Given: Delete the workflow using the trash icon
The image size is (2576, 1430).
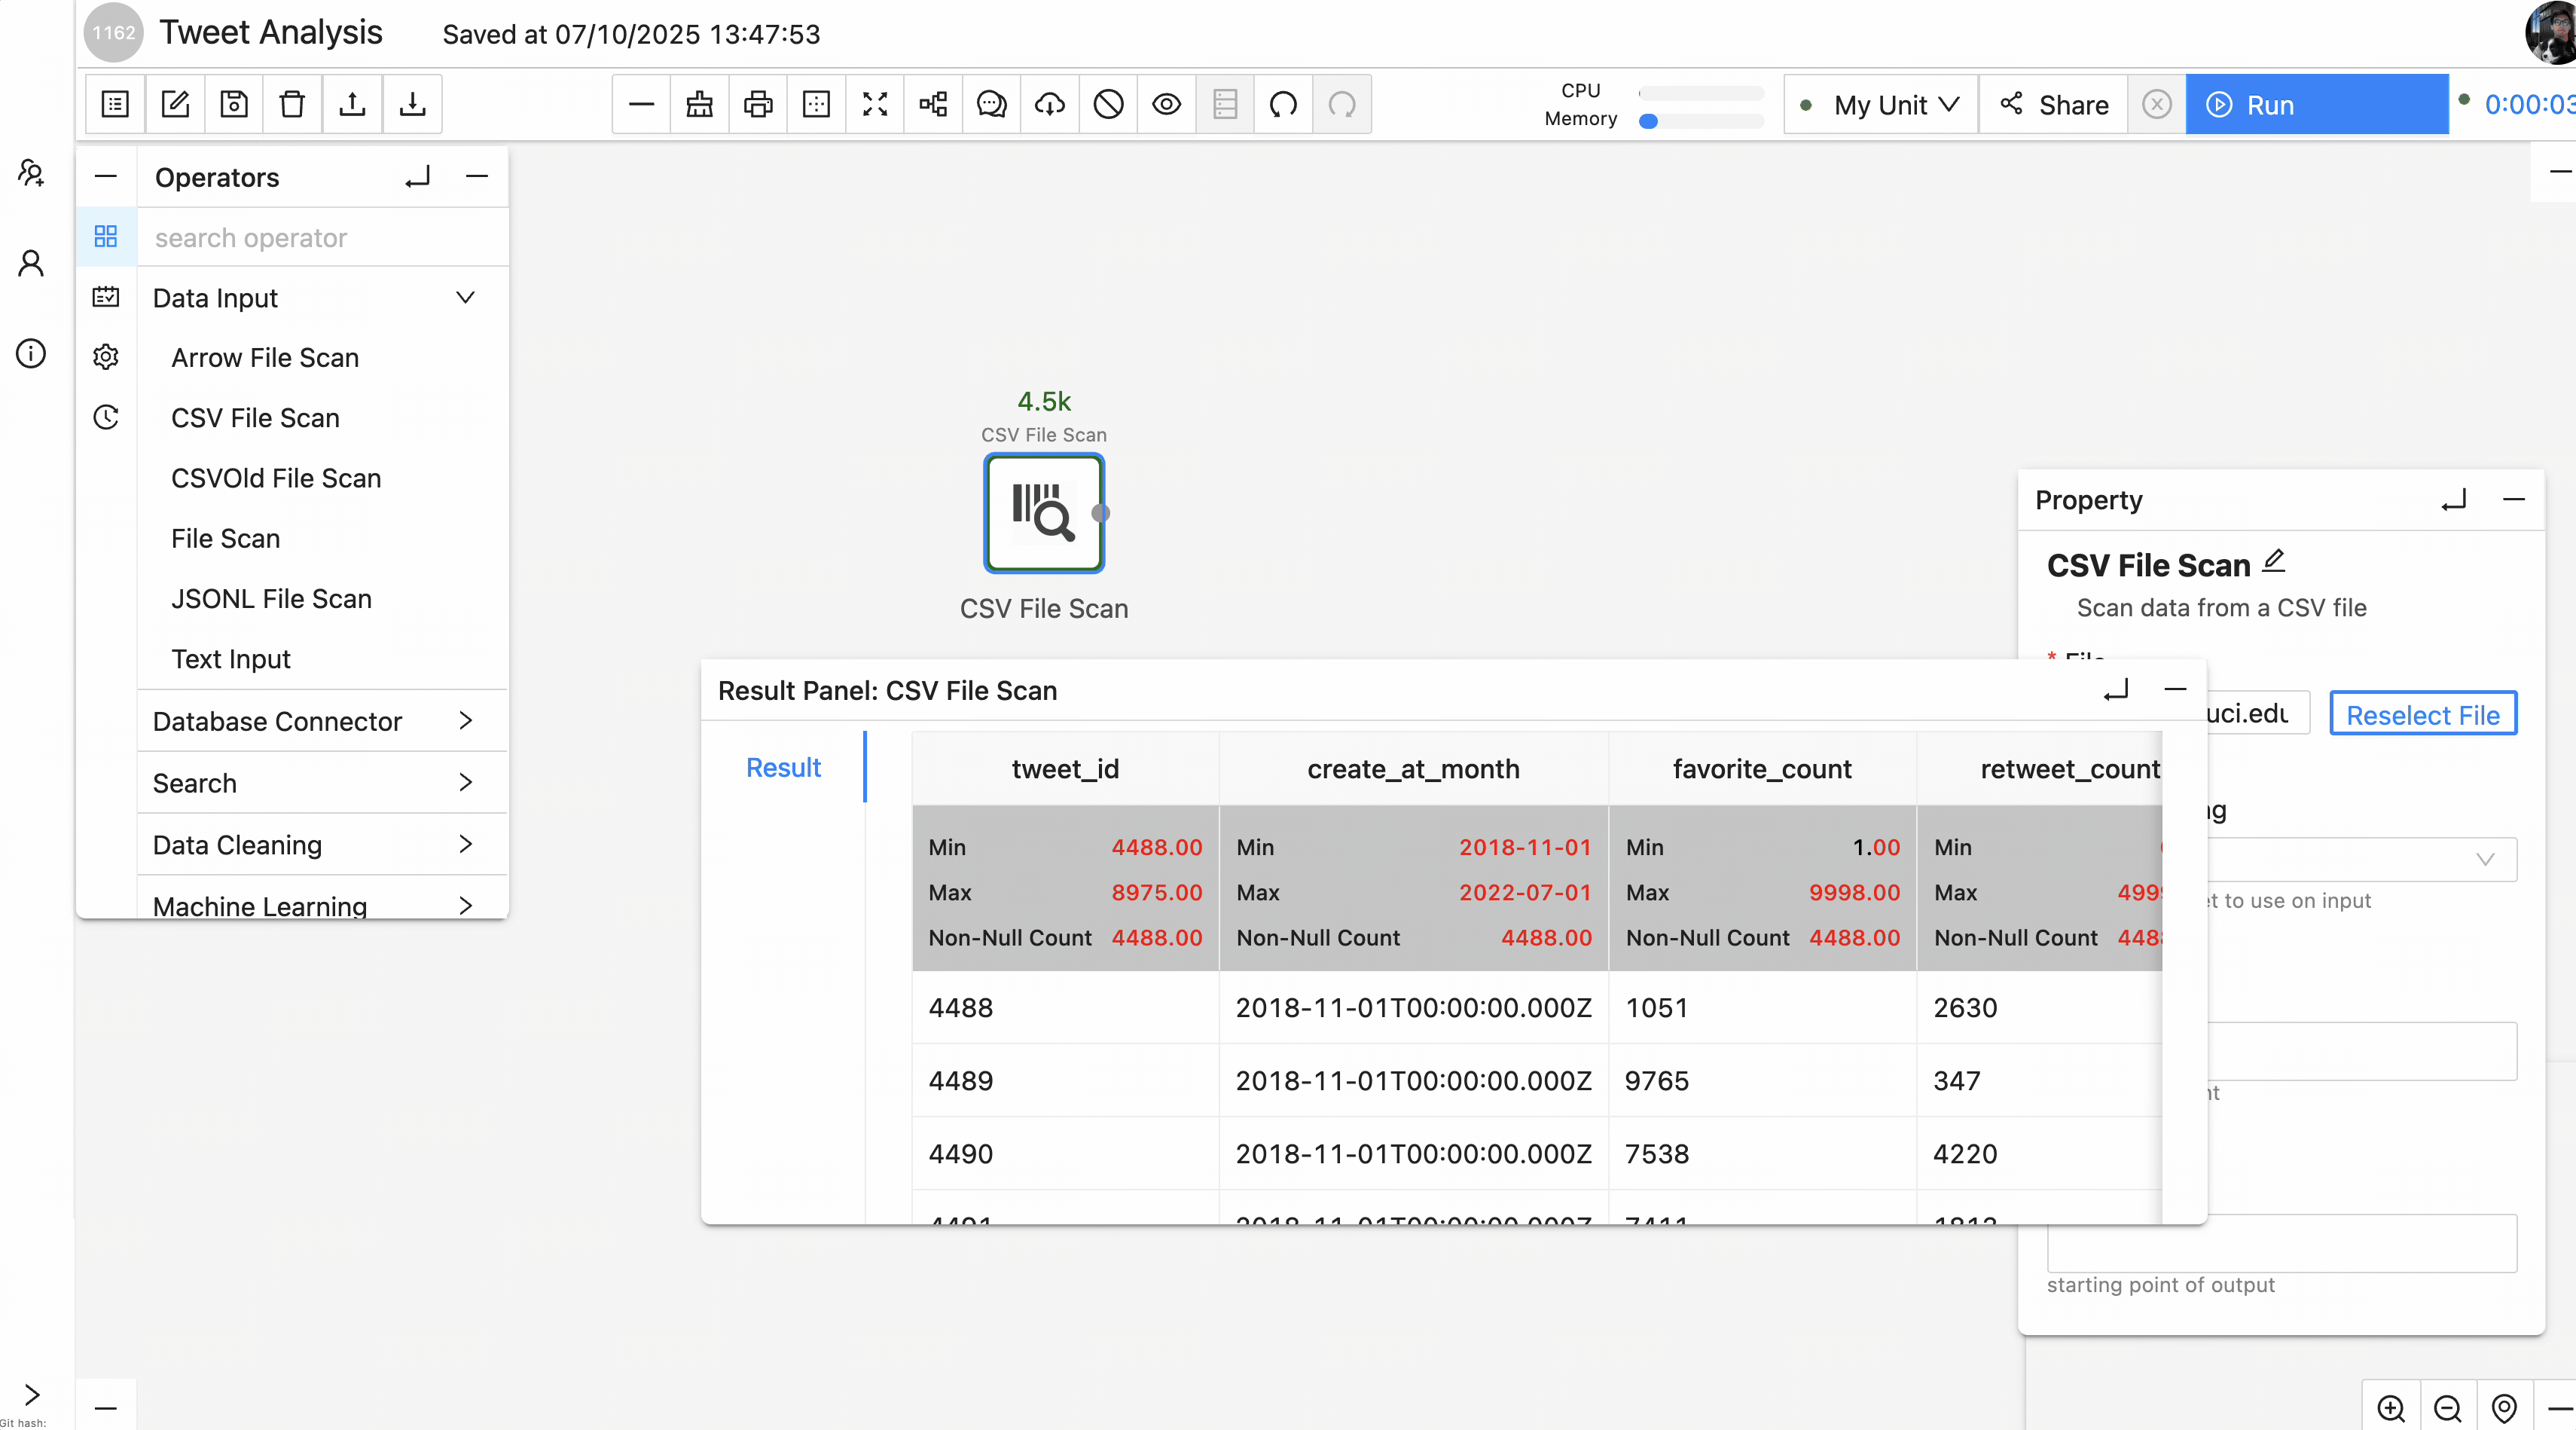Looking at the screenshot, I should [292, 104].
